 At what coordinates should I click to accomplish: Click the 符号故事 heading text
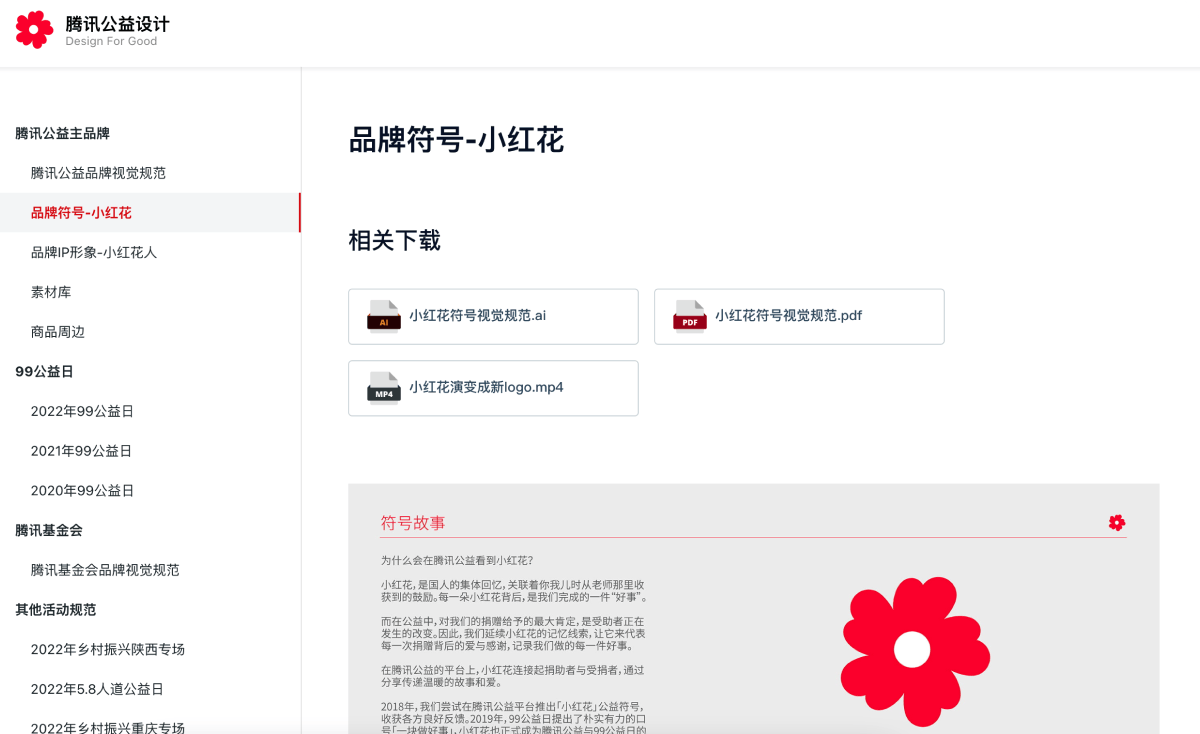coord(413,522)
